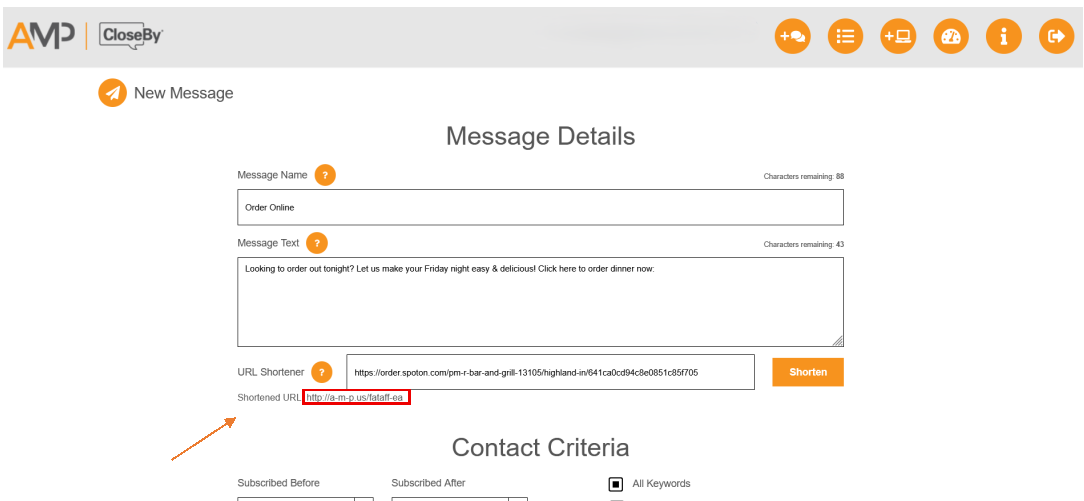Image resolution: width=1084 pixels, height=501 pixels.
Task: Open help for Message Text
Action: point(317,243)
